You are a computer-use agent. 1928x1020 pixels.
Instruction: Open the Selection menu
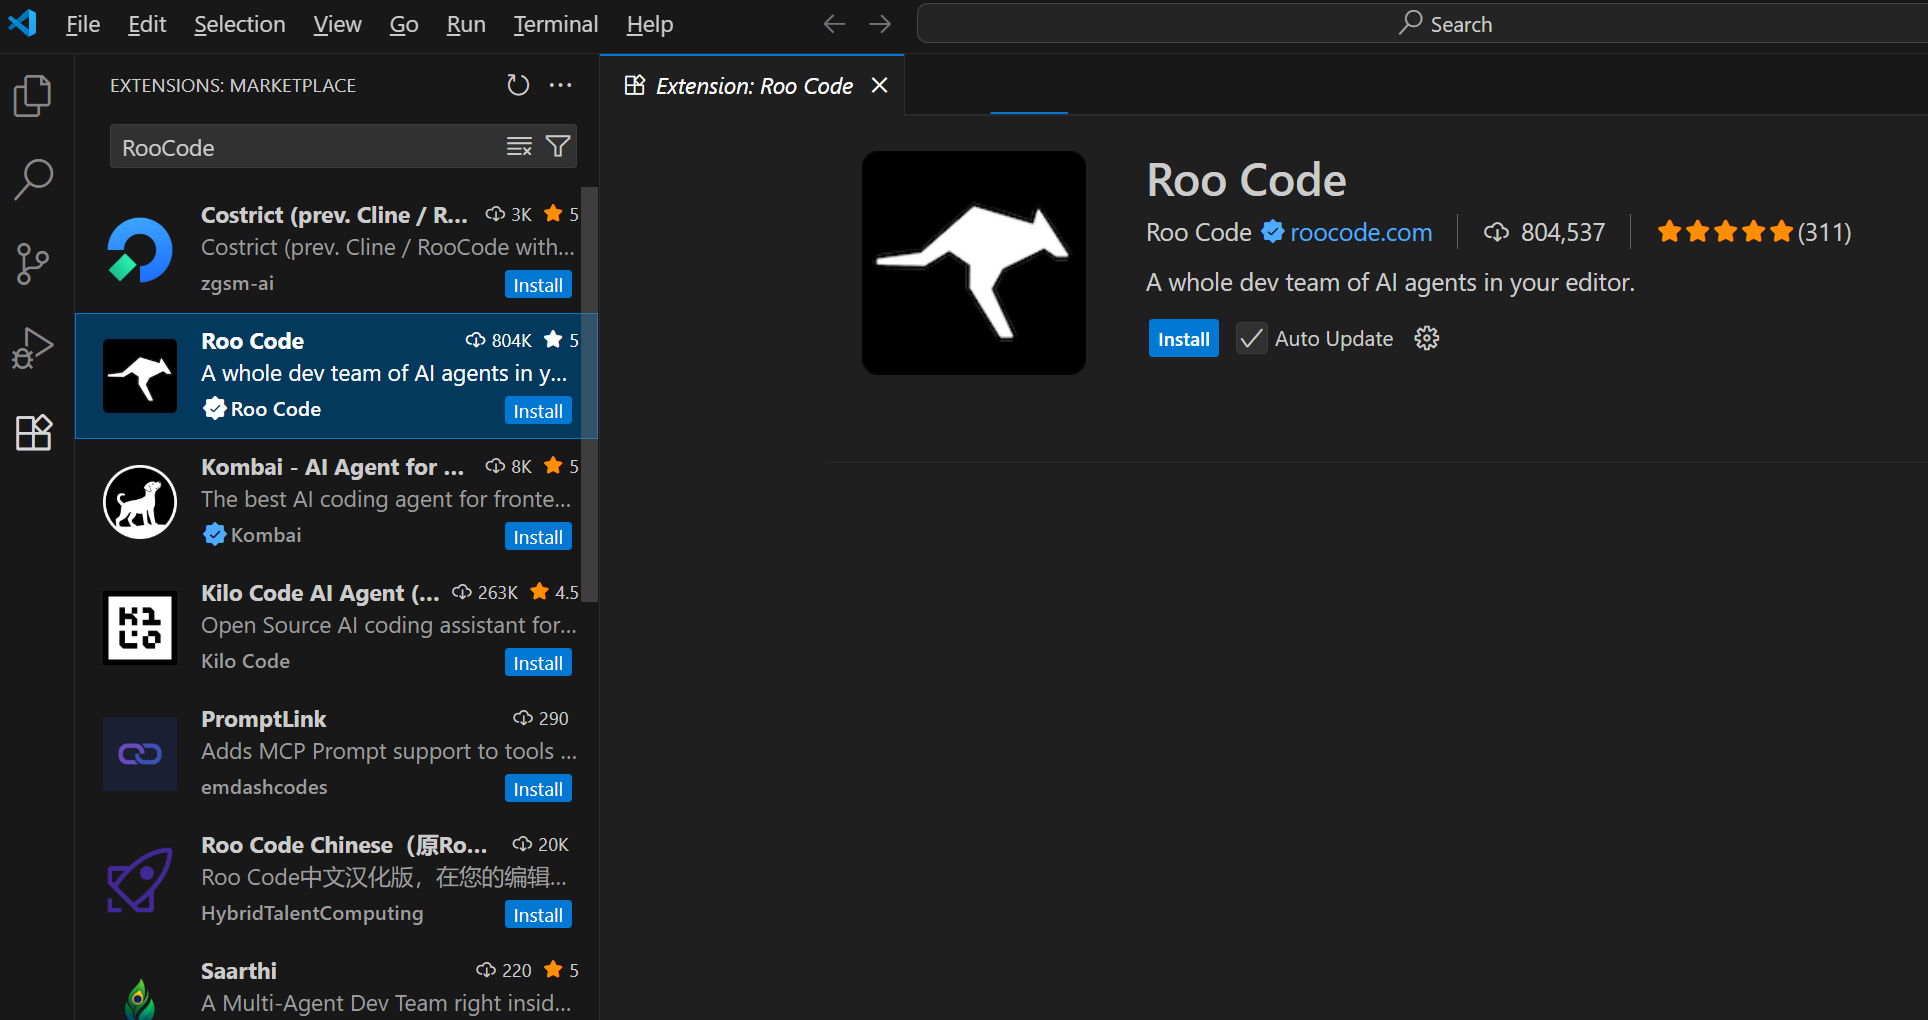pyautogui.click(x=239, y=24)
